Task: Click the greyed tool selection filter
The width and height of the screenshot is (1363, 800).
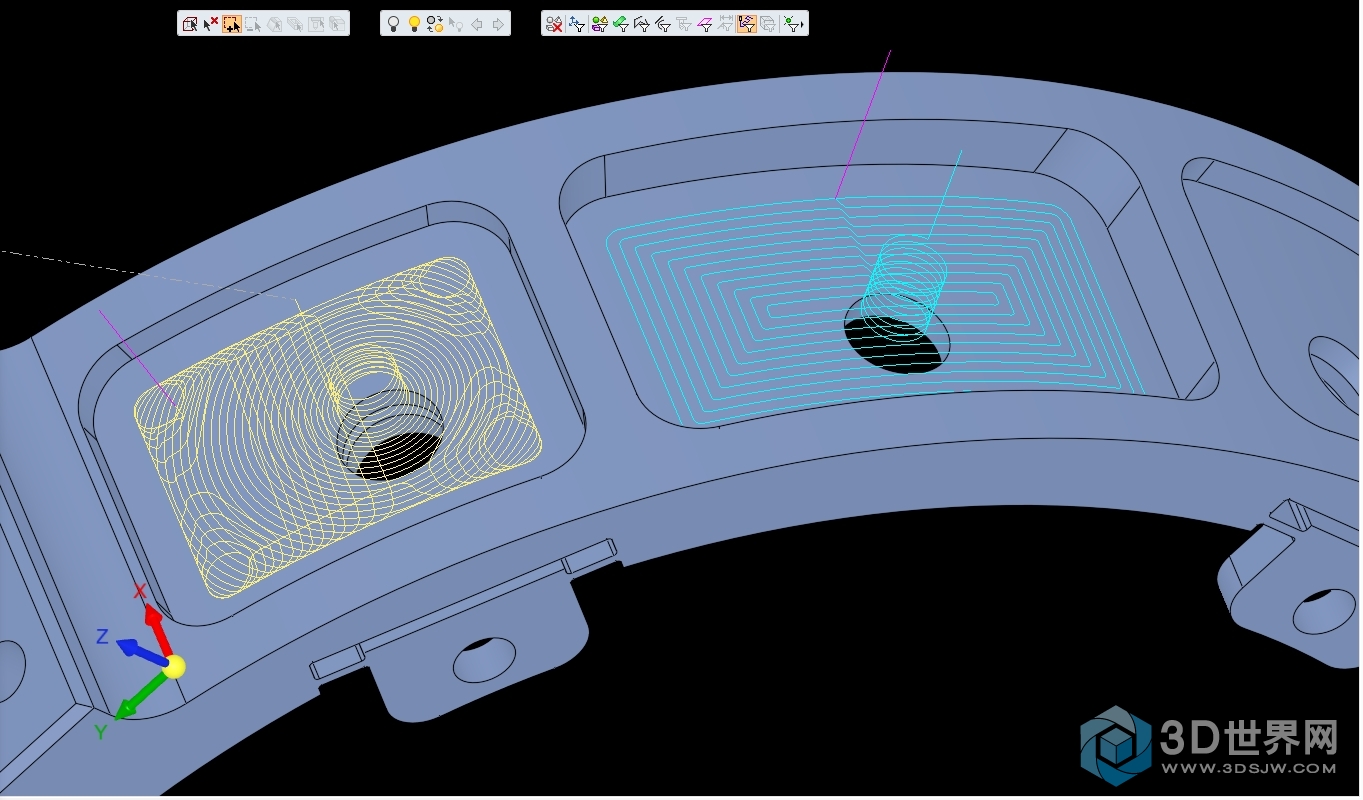Action: (x=684, y=24)
